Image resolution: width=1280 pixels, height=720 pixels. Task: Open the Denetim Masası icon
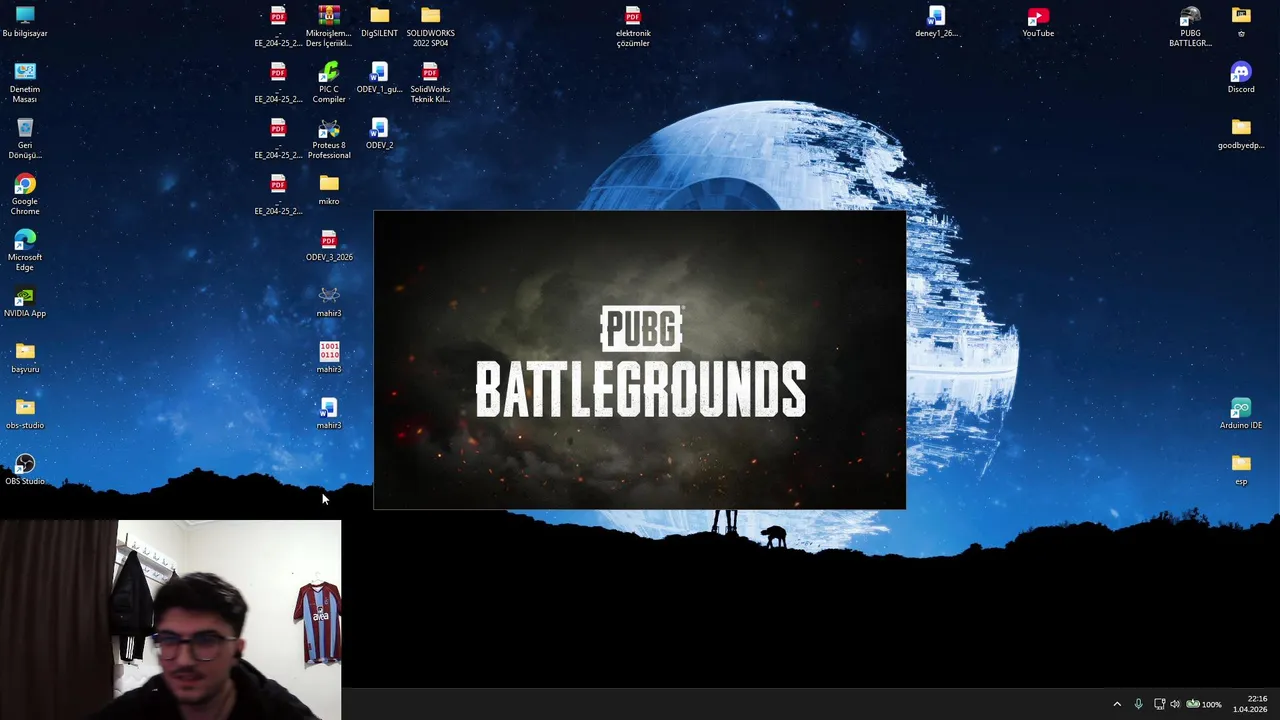point(25,82)
